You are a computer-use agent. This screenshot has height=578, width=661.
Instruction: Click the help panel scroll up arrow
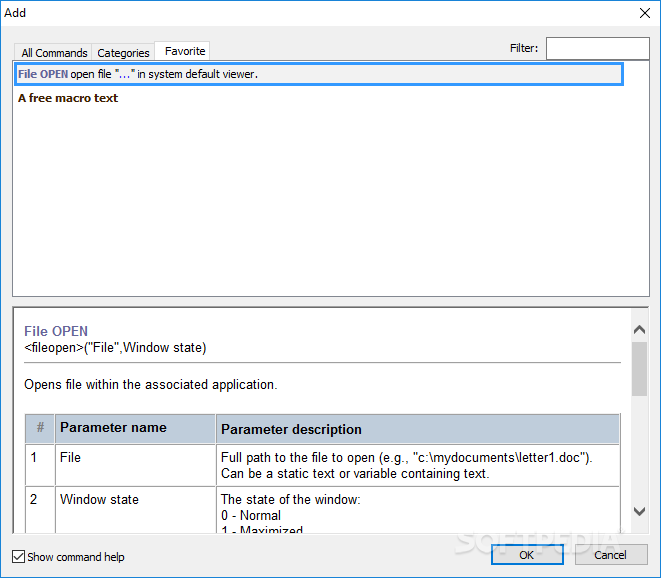click(640, 329)
